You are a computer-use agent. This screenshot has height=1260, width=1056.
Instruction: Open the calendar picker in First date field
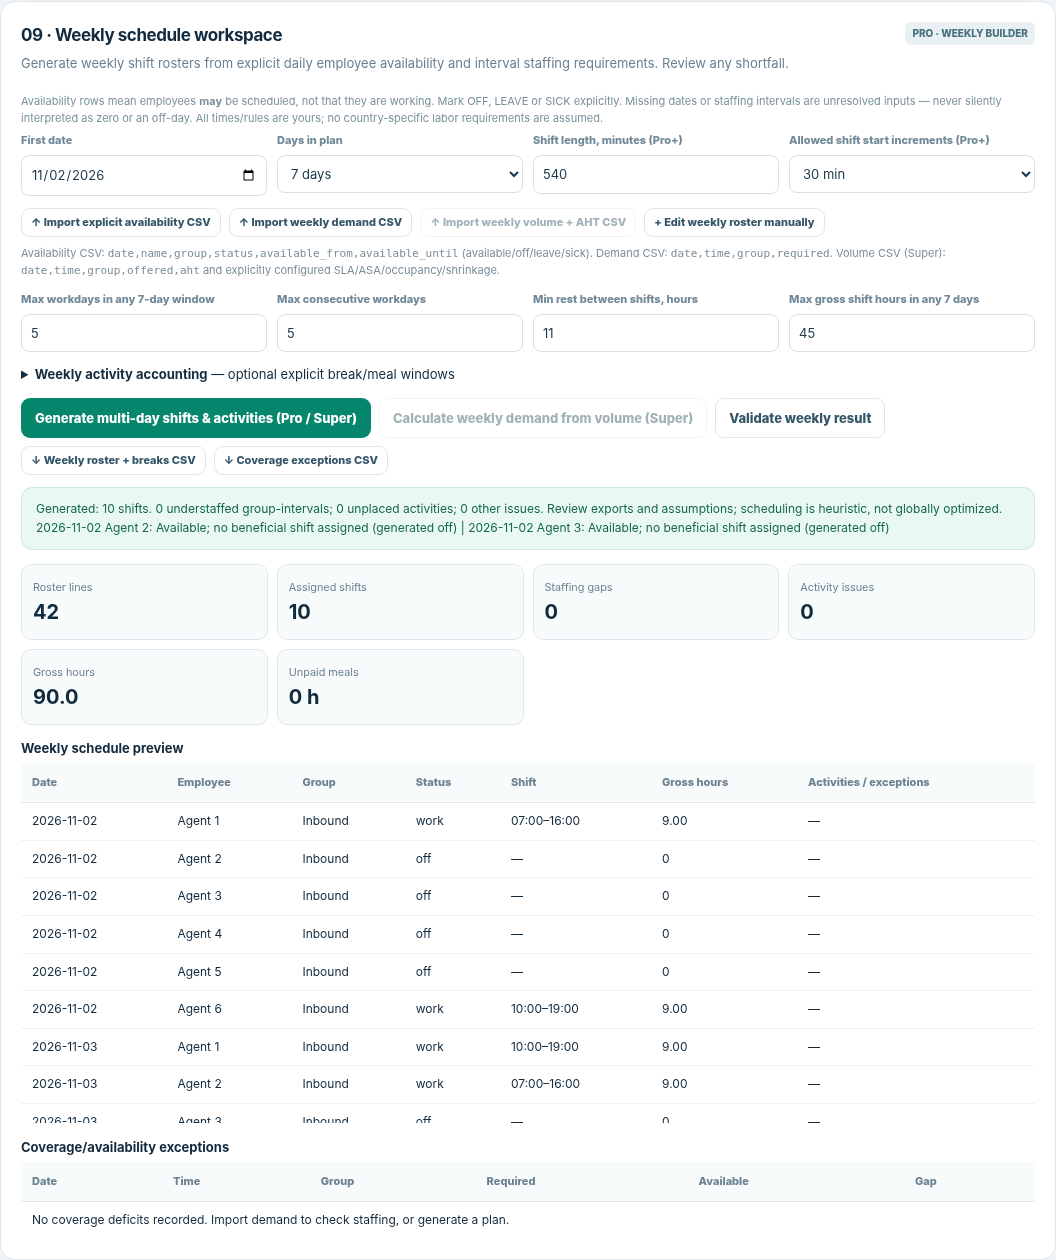249,175
